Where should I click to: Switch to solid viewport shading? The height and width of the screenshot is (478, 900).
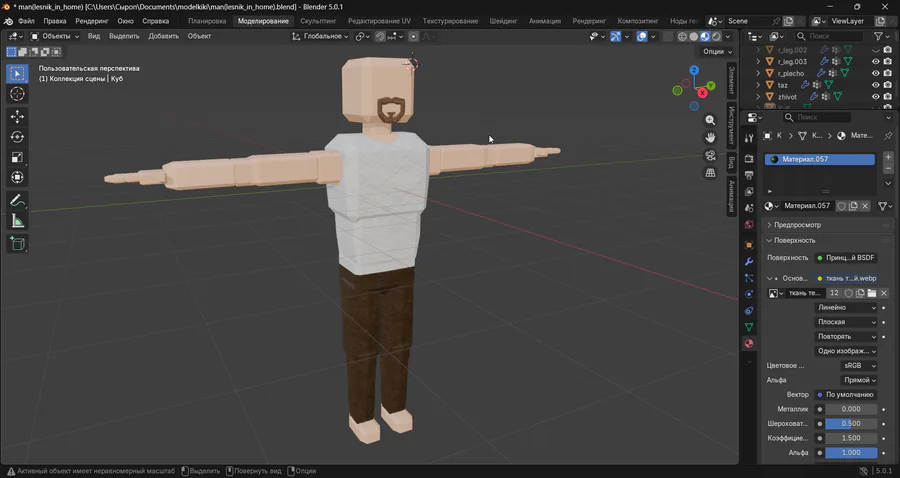point(693,36)
